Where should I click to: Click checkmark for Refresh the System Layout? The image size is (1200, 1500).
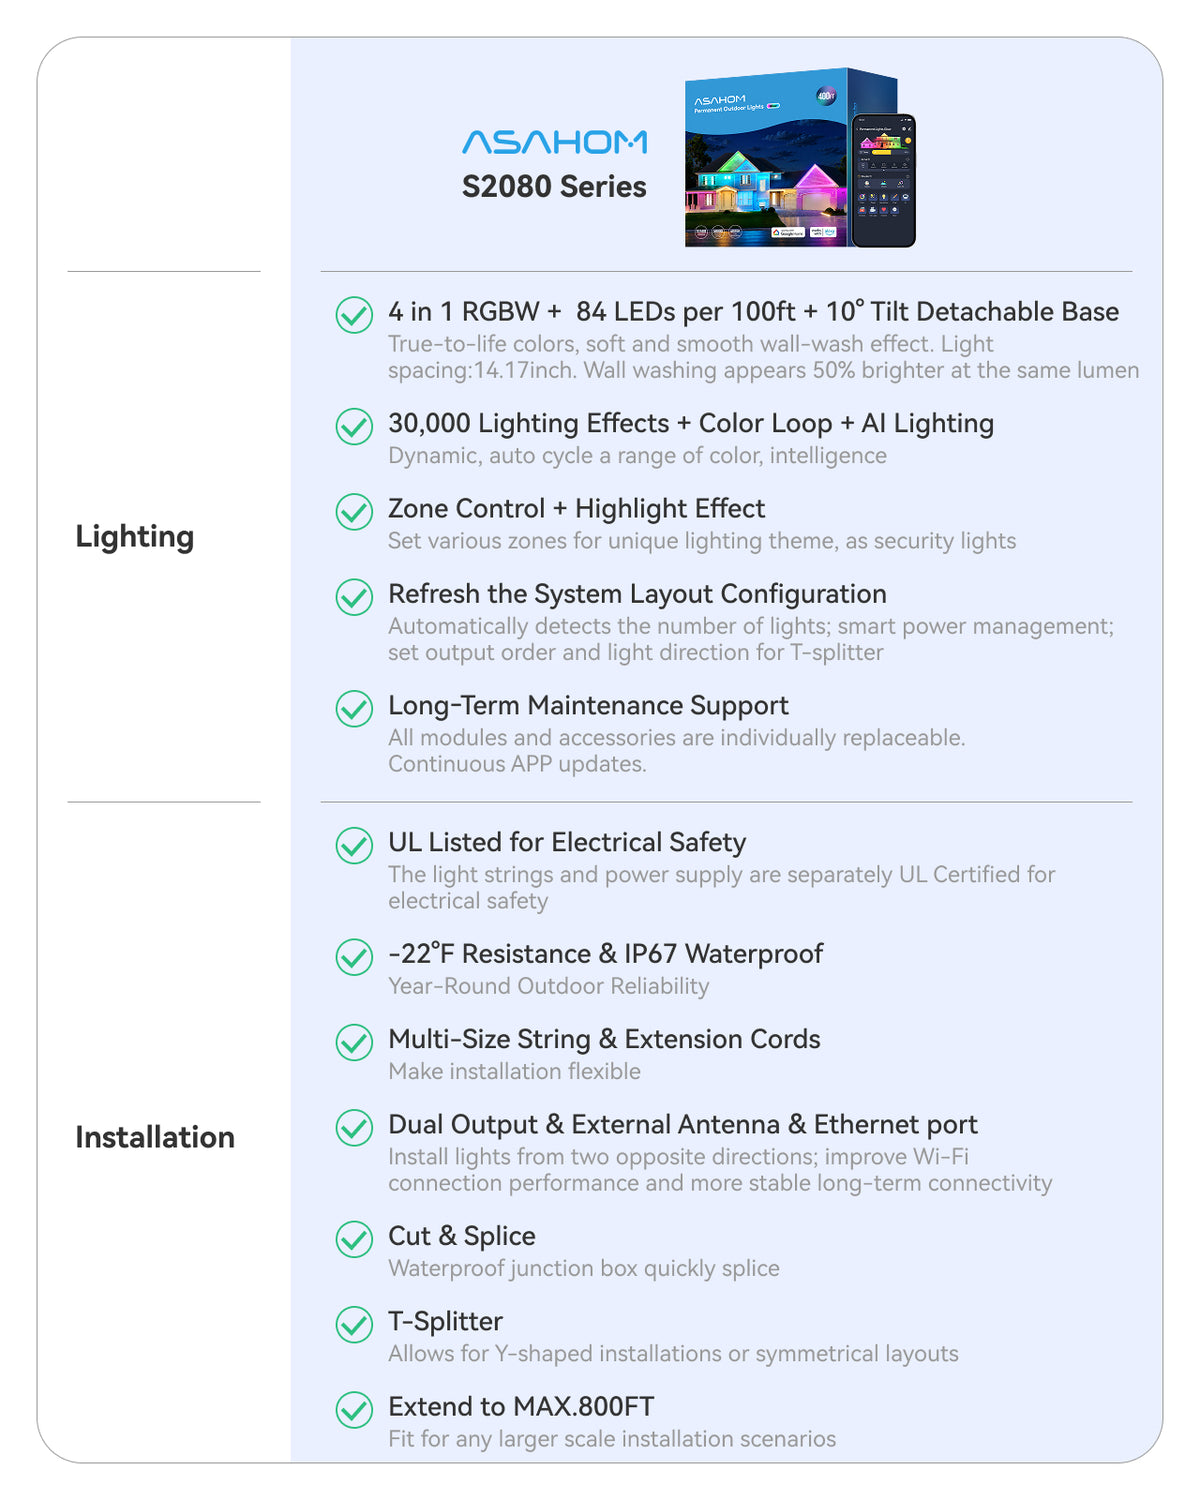point(354,597)
